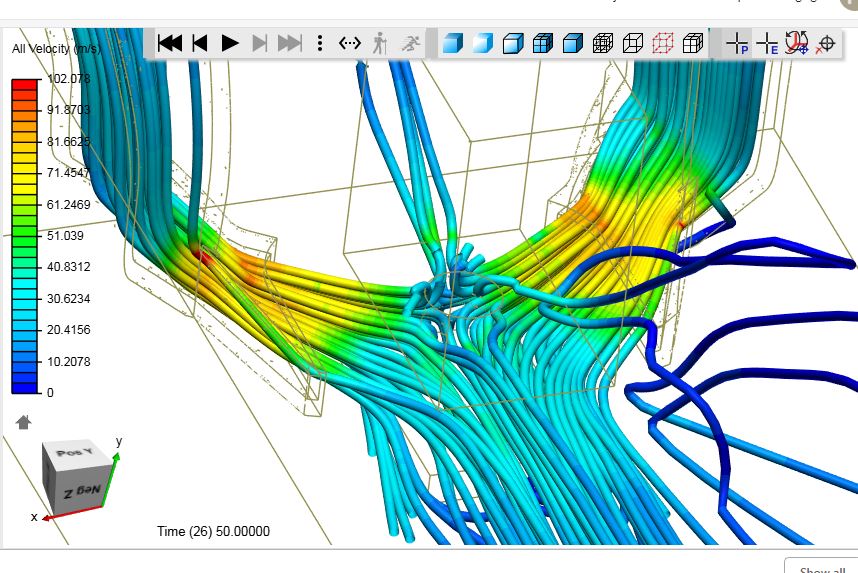Skip to the last animation frame
Image resolution: width=858 pixels, height=573 pixels.
[x=289, y=43]
